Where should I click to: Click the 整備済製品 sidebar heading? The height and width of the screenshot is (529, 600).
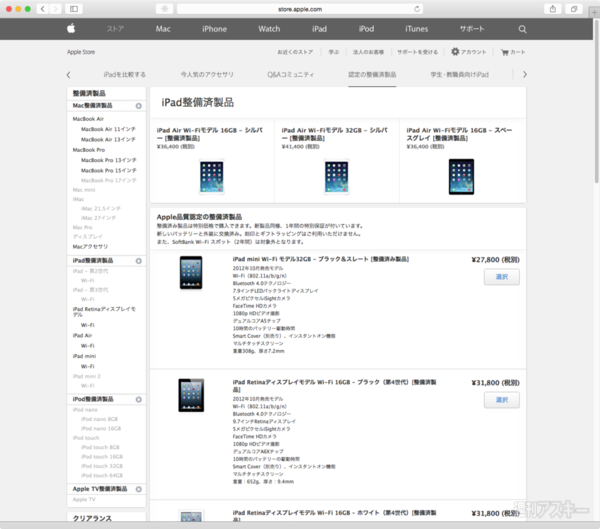[x=89, y=93]
